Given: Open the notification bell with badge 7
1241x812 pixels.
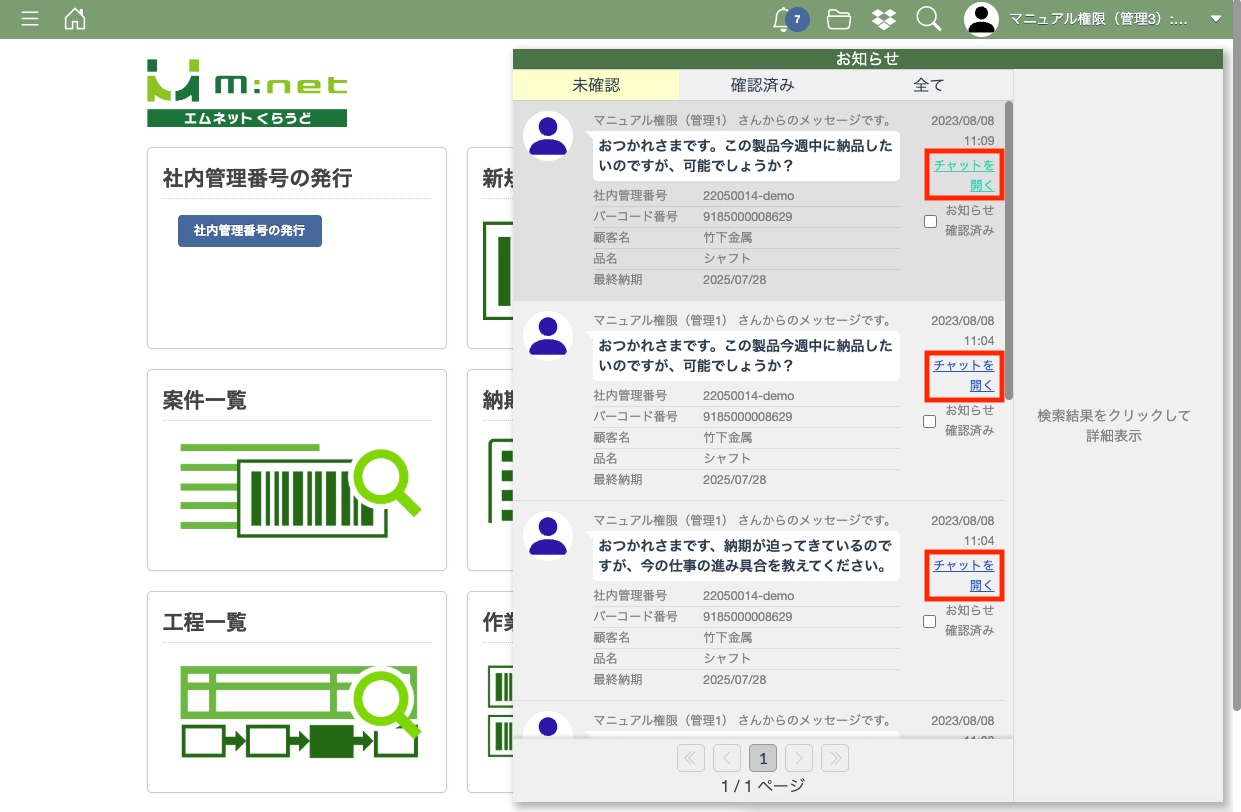Looking at the screenshot, I should click(784, 19).
